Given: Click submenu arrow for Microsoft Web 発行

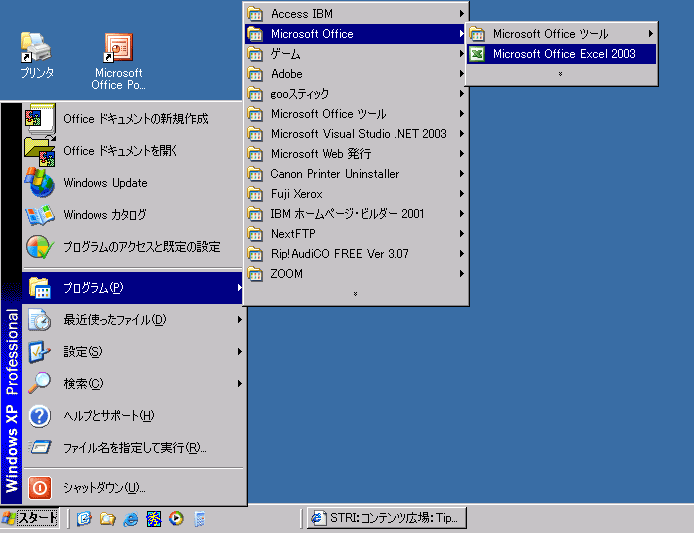Looking at the screenshot, I should 461,154.
